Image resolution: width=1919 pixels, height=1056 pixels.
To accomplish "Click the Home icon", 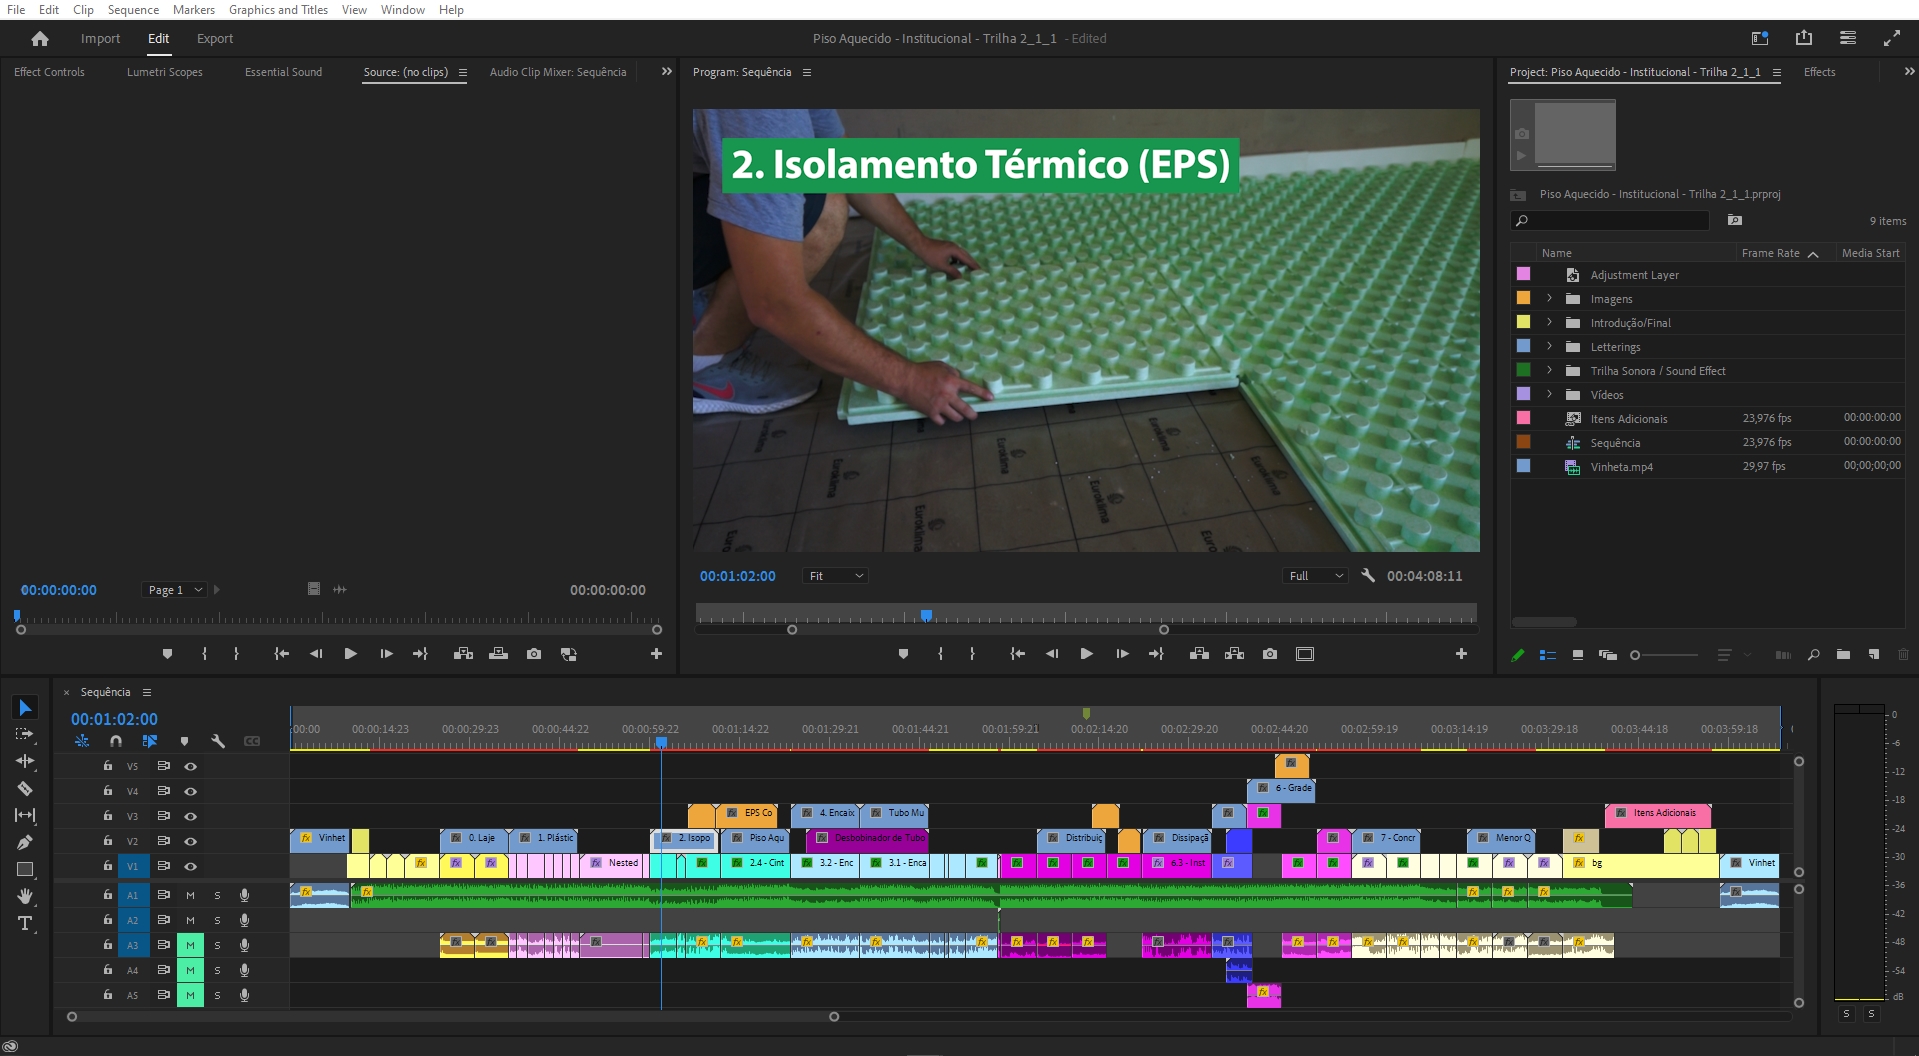I will [40, 39].
